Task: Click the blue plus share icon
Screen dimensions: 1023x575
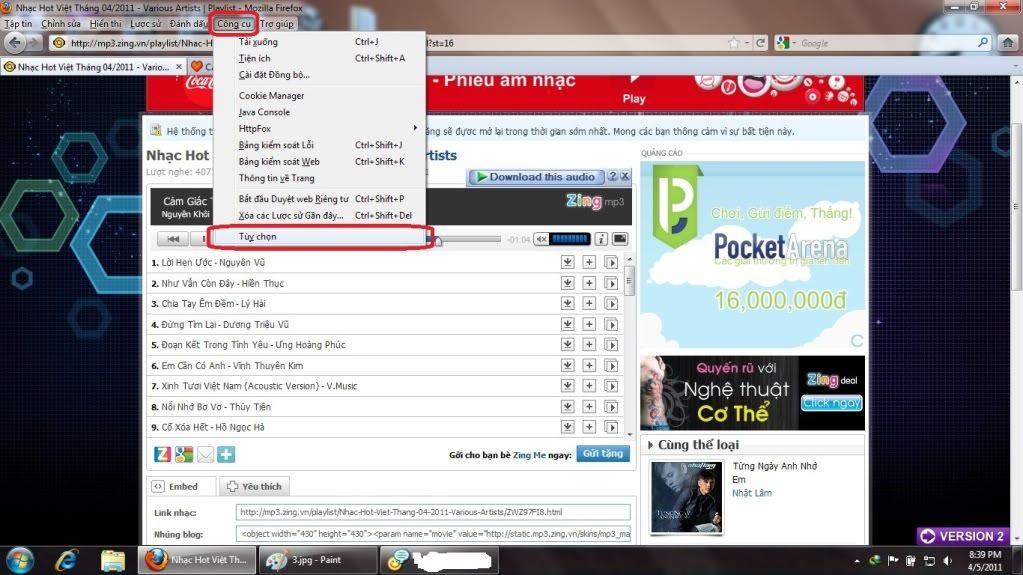Action: click(x=226, y=454)
